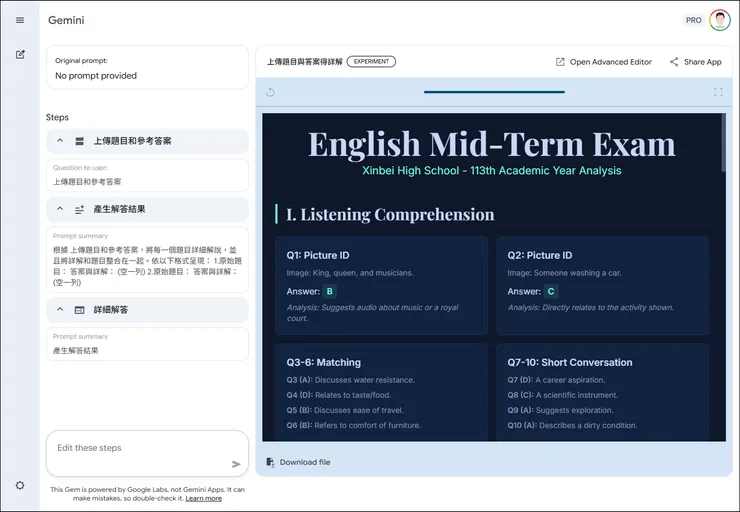The height and width of the screenshot is (512, 740).
Task: Click the output icon beside 詳細解答
Action: tap(79, 310)
